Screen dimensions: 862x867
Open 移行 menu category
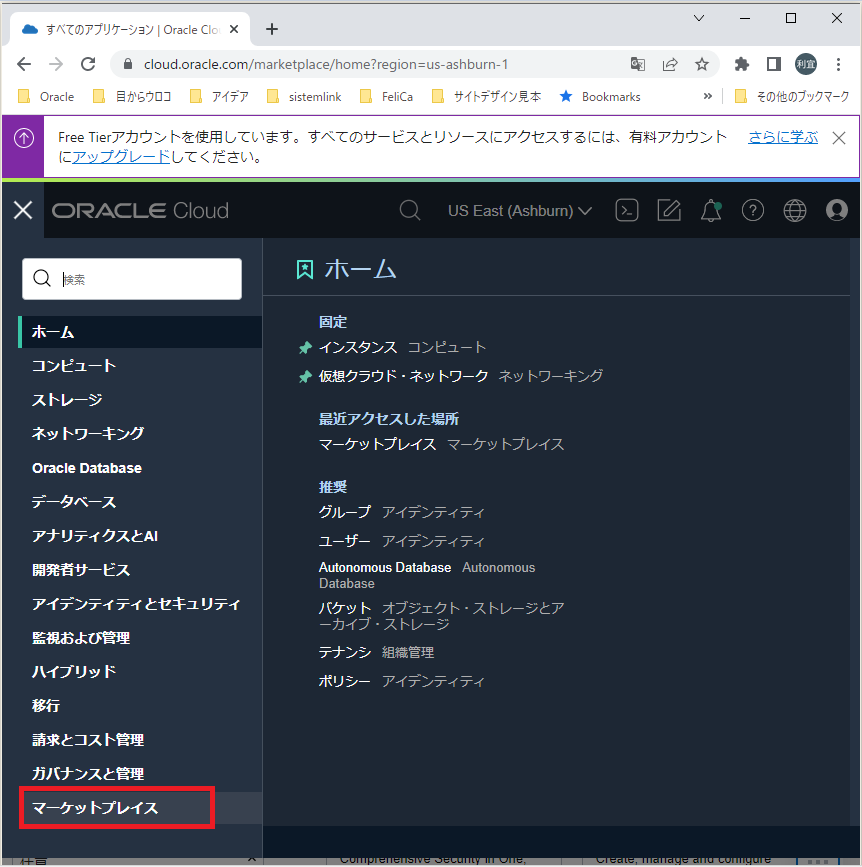(x=46, y=706)
